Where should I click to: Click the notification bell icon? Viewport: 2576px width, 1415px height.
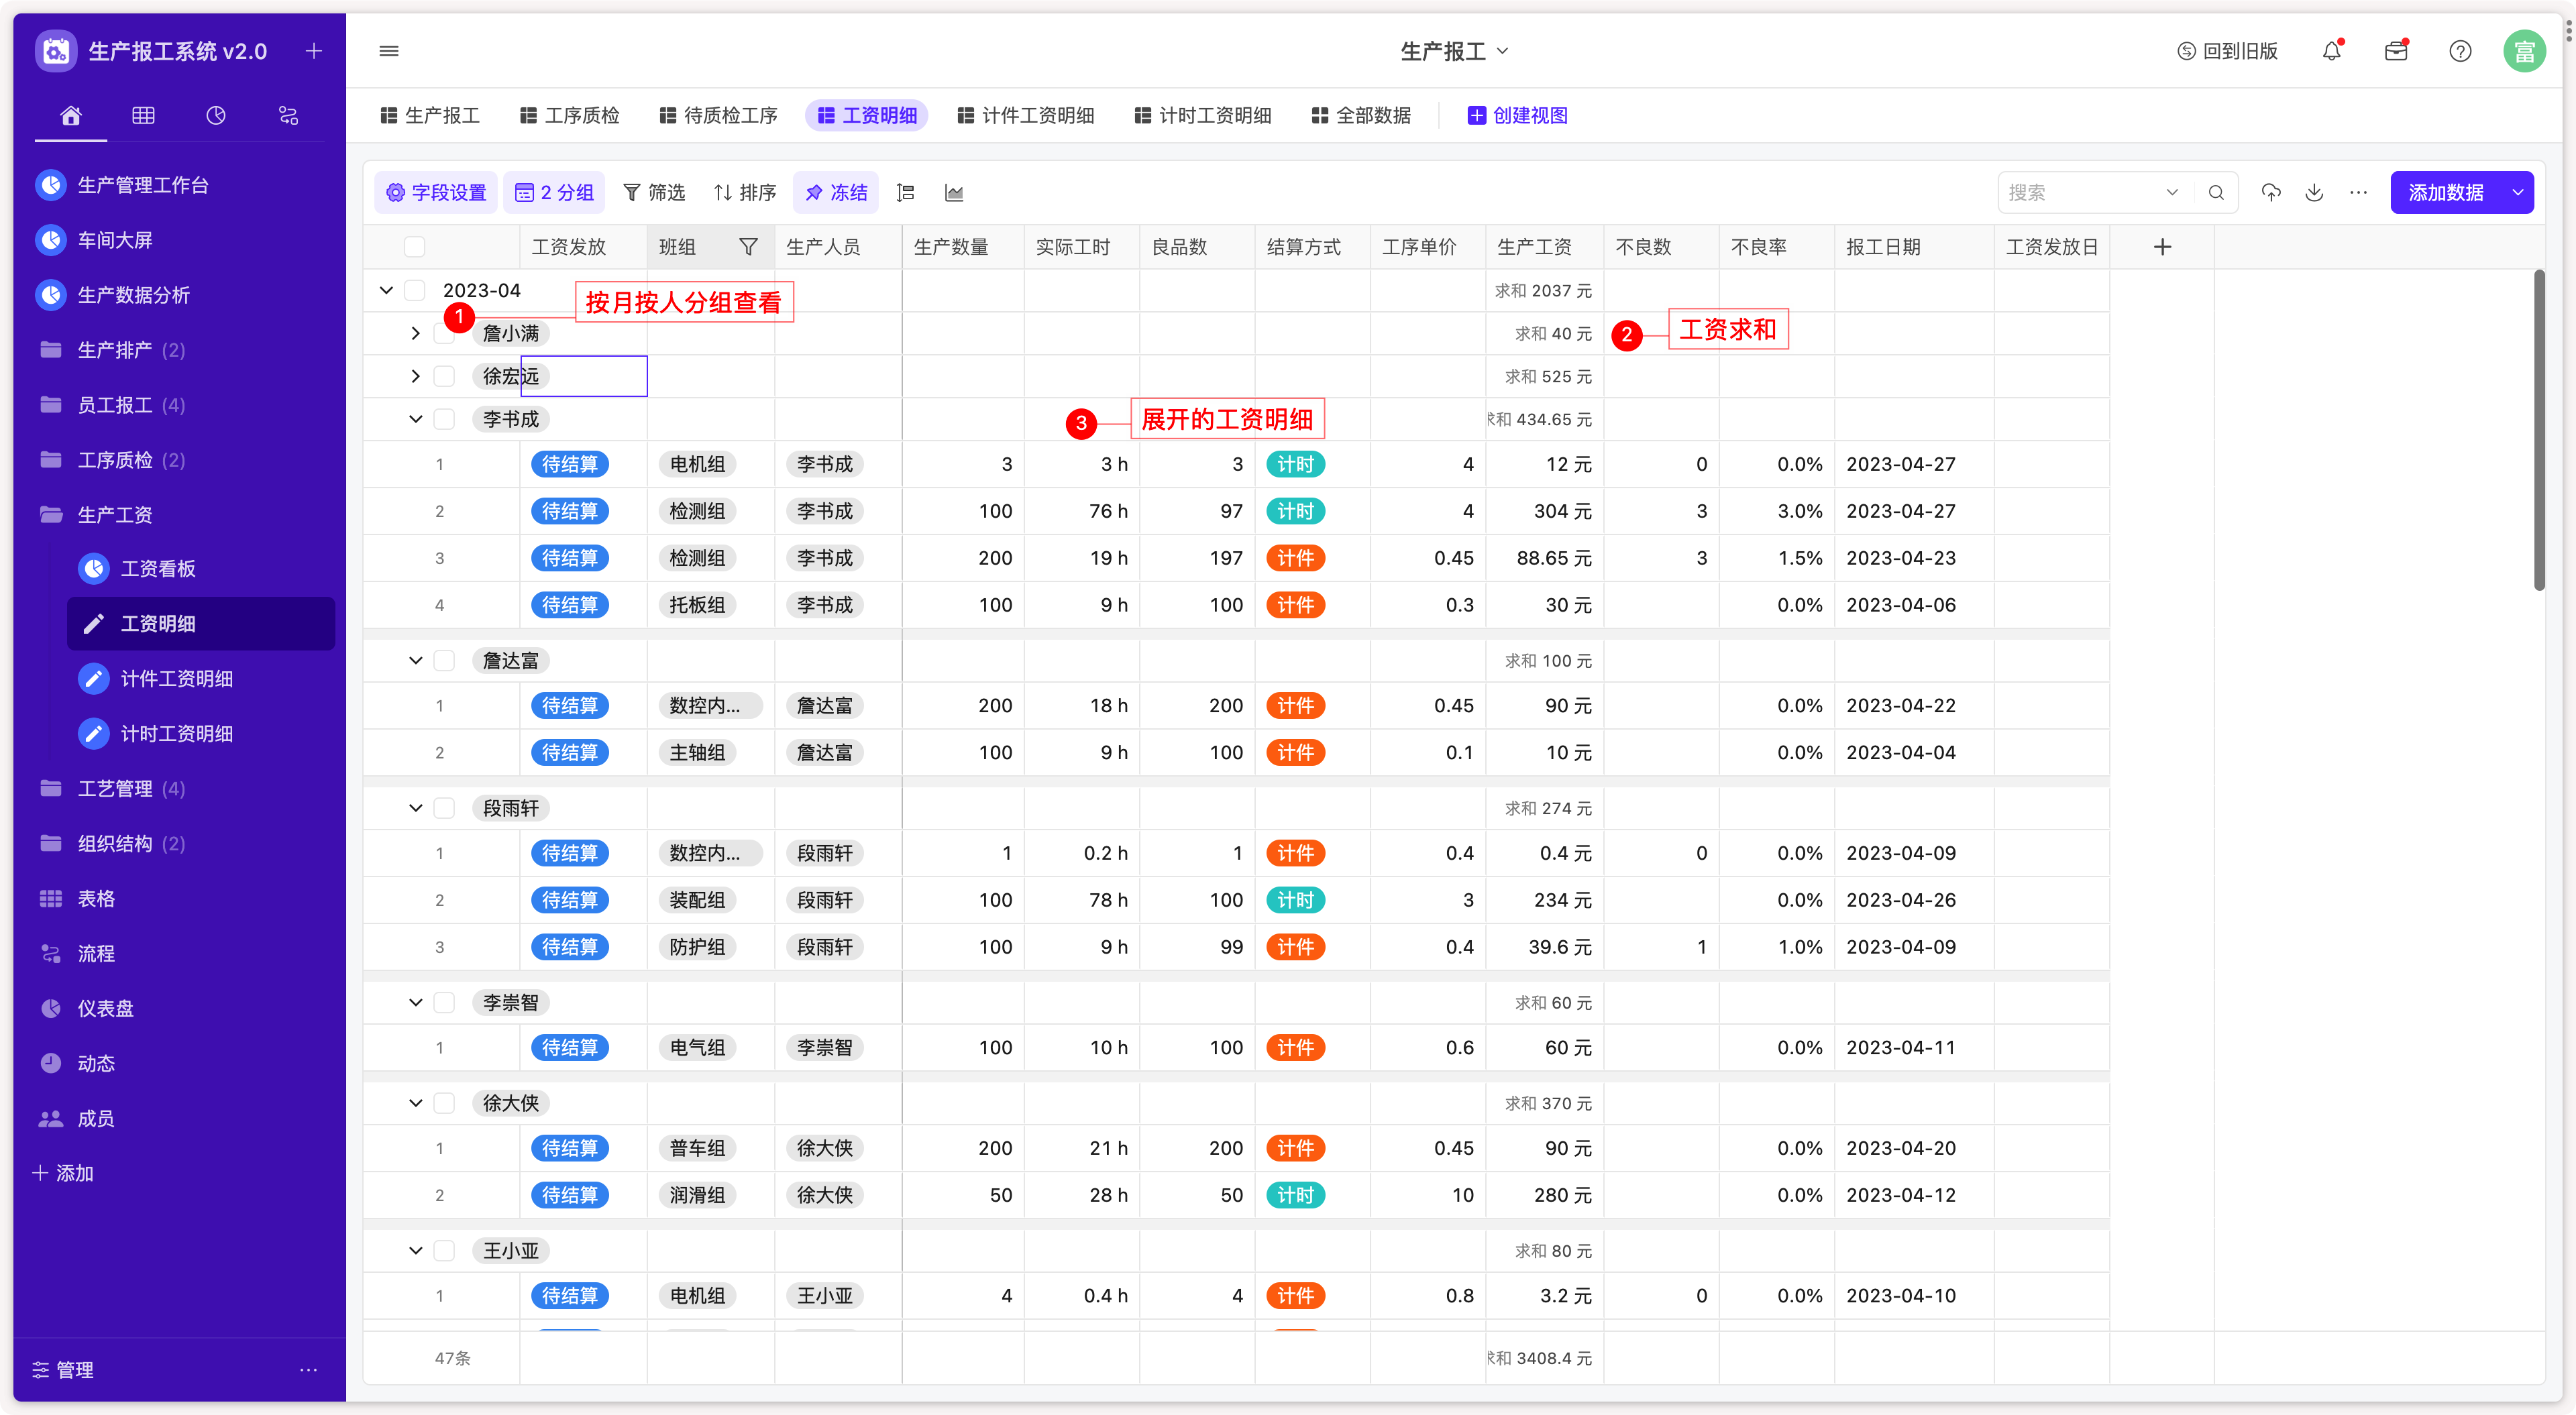tap(2331, 51)
